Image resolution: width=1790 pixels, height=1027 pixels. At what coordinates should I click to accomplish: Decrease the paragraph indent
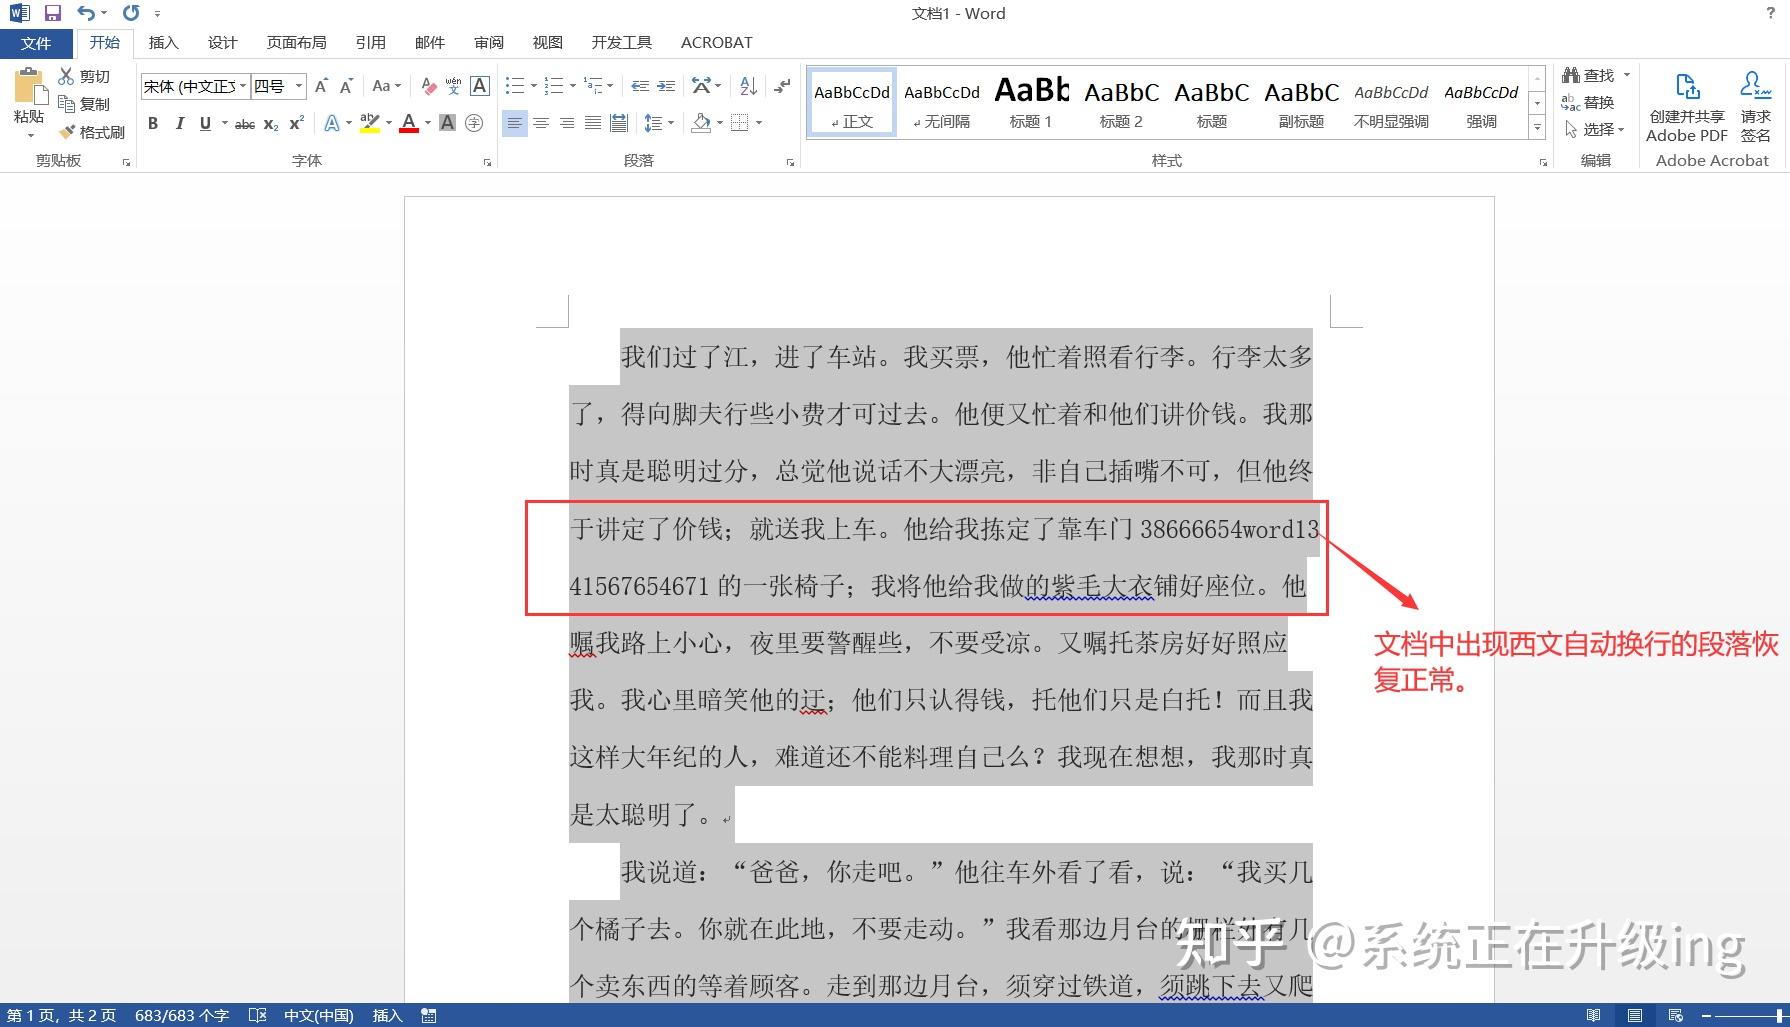pos(640,86)
